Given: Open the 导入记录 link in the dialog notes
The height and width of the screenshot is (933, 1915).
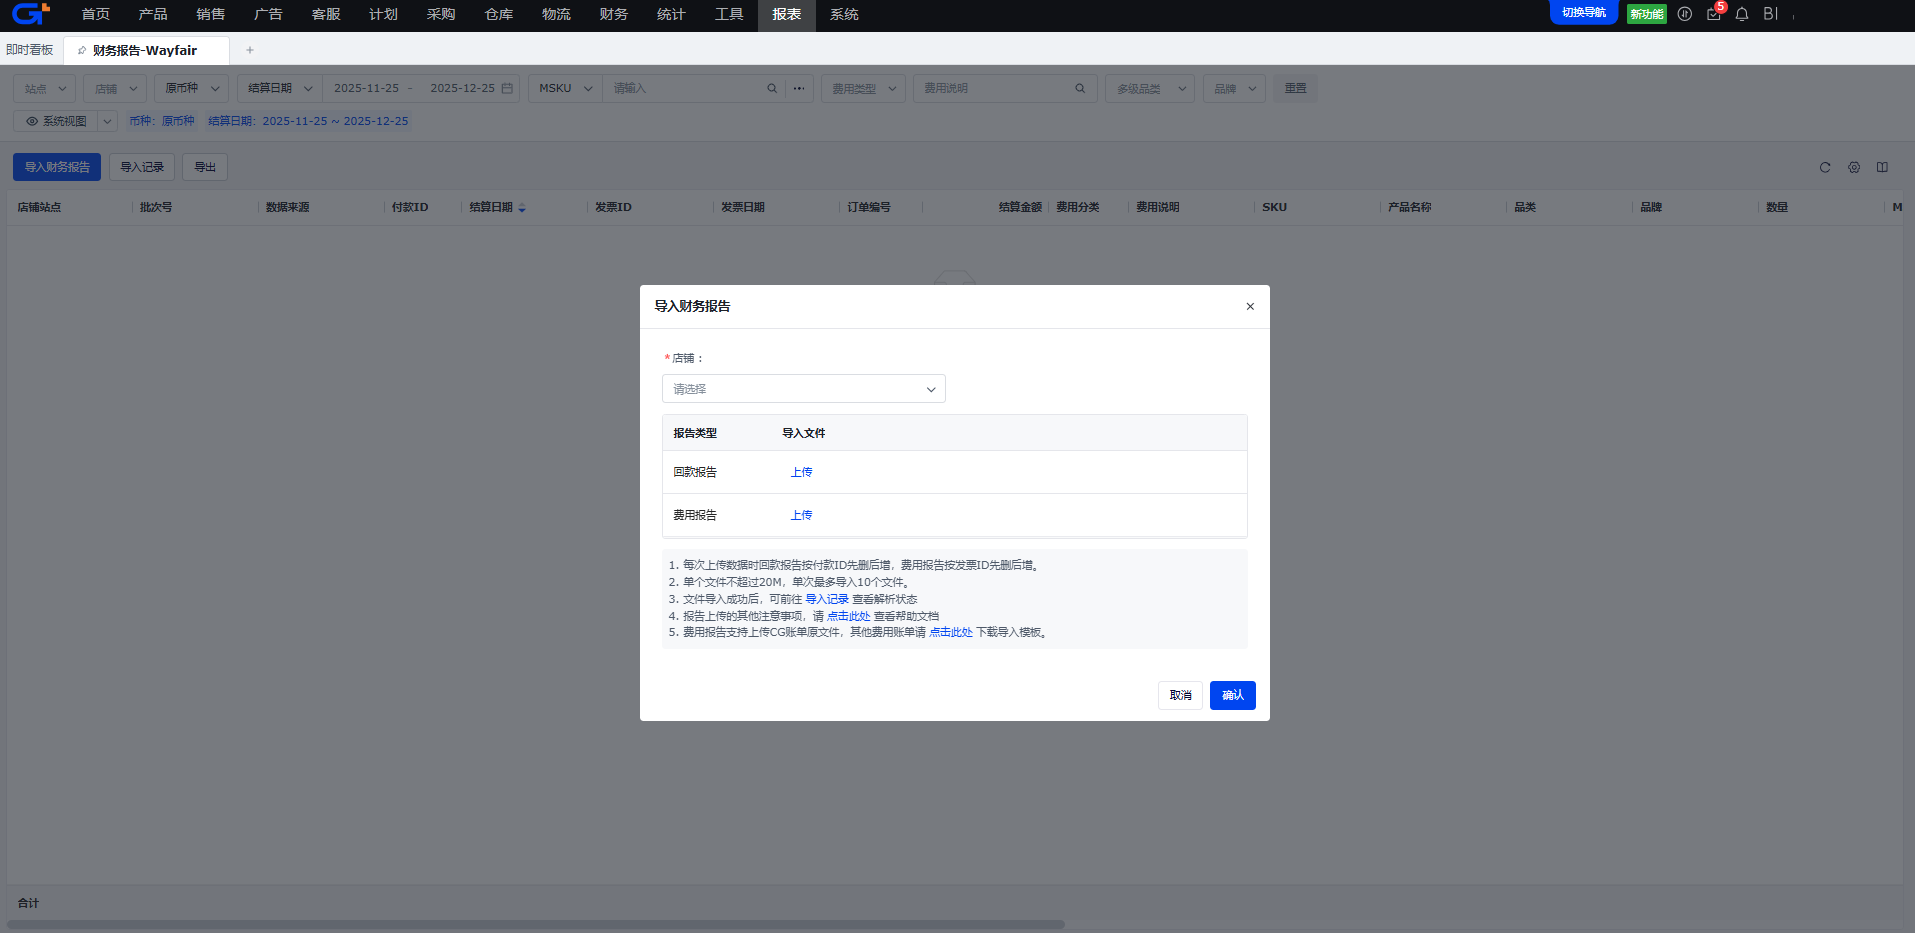Looking at the screenshot, I should pyautogui.click(x=827, y=599).
